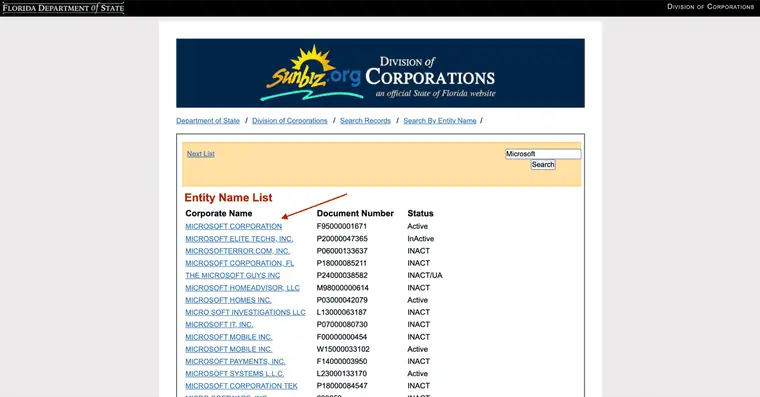Image resolution: width=760 pixels, height=397 pixels.
Task: Open the Department of State breadcrumb
Action: pyautogui.click(x=207, y=121)
